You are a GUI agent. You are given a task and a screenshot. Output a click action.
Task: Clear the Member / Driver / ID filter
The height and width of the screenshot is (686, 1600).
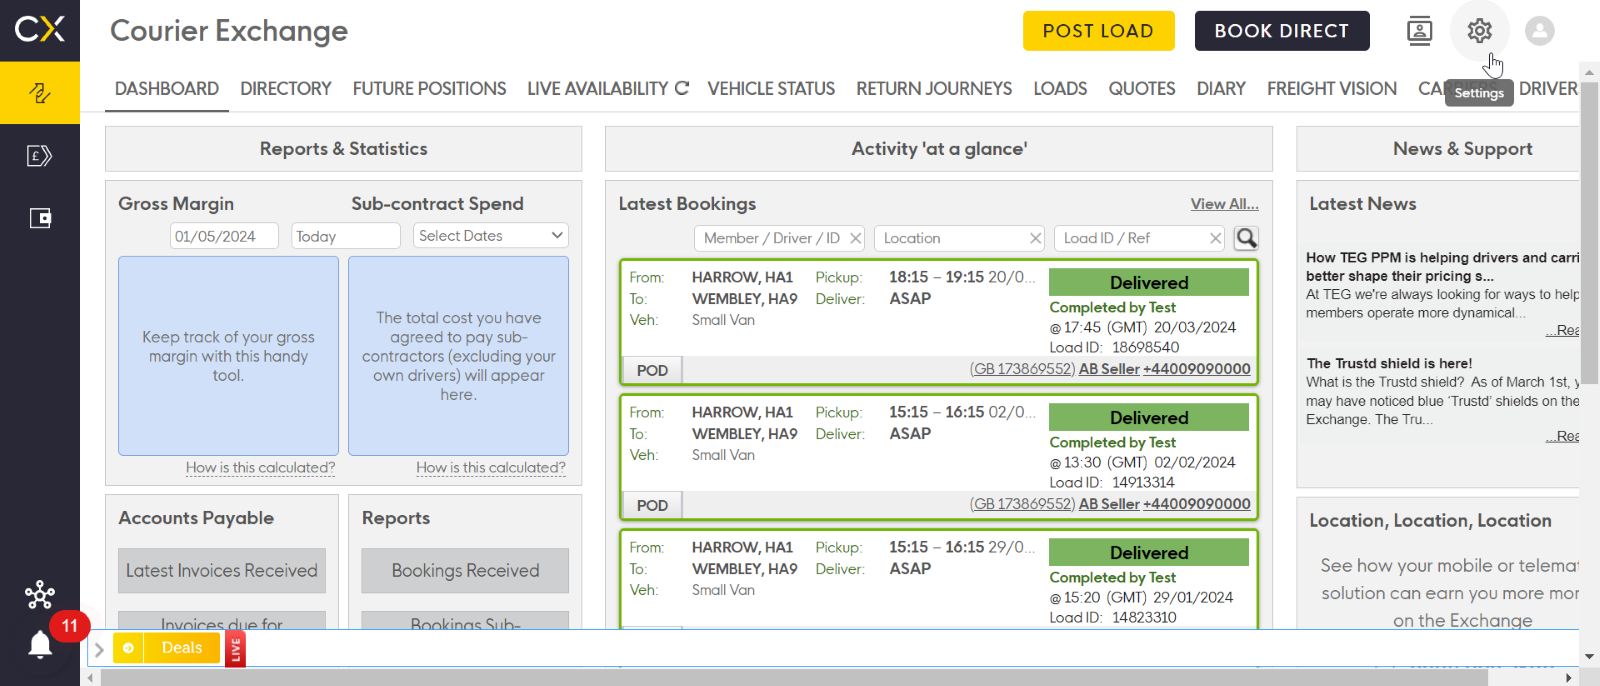pyautogui.click(x=856, y=238)
